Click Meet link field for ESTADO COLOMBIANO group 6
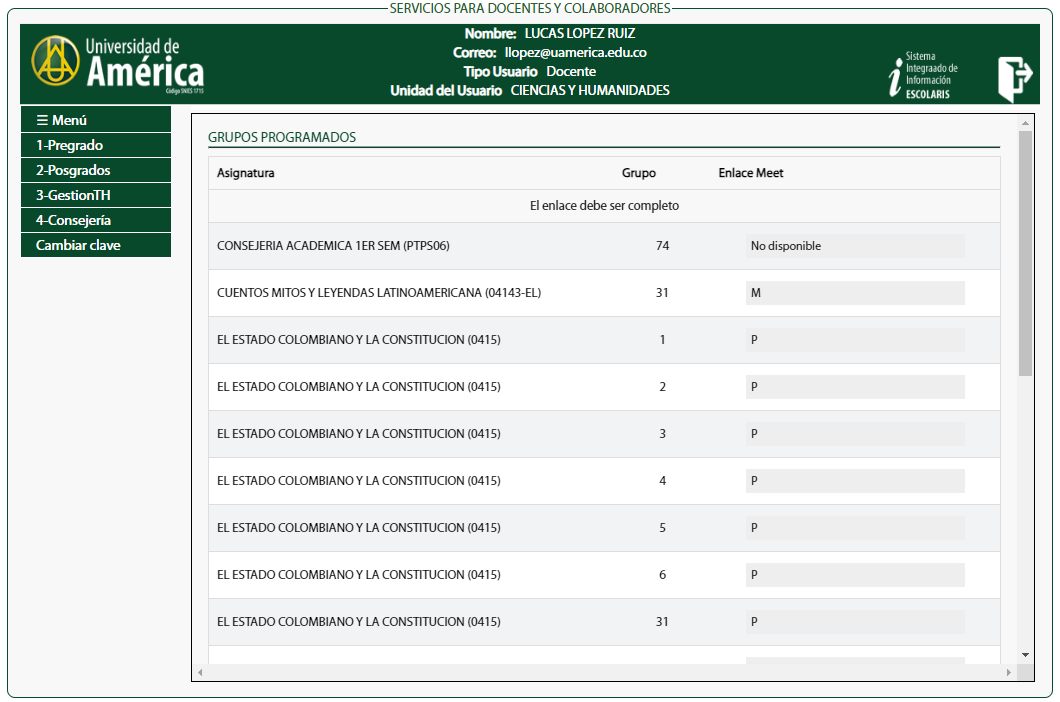The height and width of the screenshot is (702, 1060). pyautogui.click(x=854, y=575)
